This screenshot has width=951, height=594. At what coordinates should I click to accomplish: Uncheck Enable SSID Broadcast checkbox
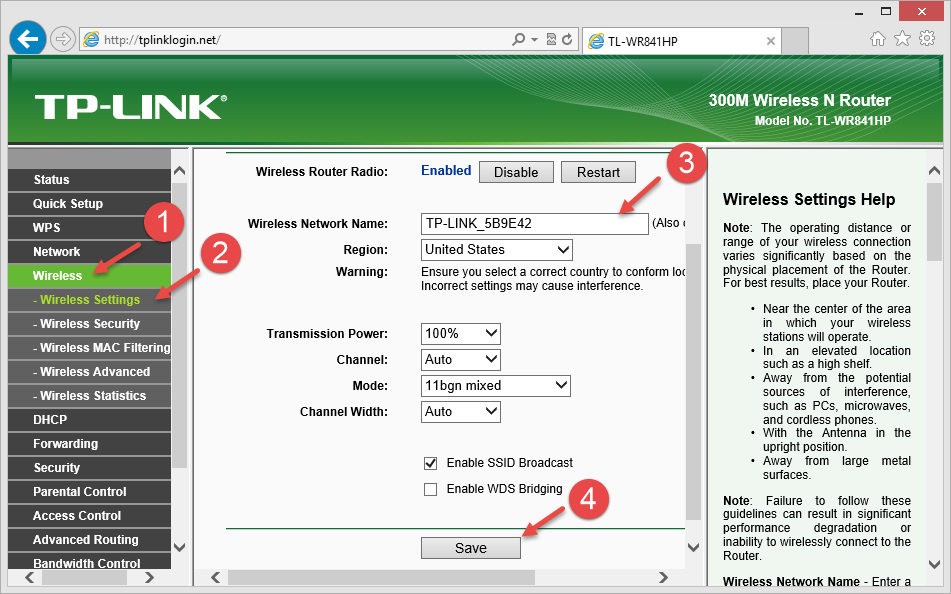click(x=431, y=464)
